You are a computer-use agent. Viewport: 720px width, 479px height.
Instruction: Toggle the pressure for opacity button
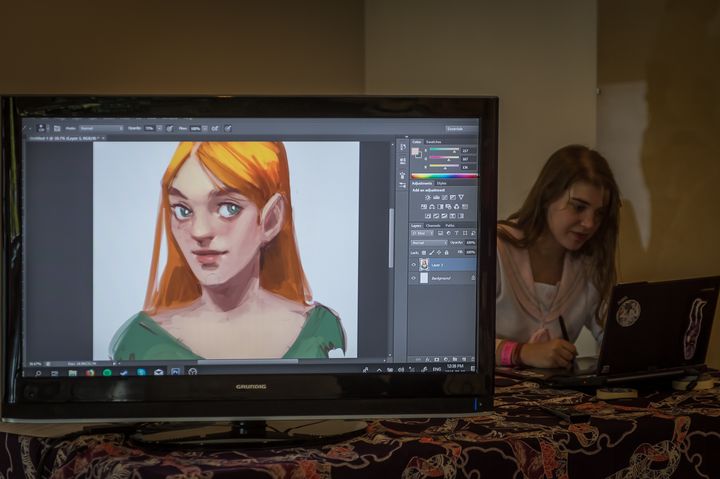coord(170,128)
